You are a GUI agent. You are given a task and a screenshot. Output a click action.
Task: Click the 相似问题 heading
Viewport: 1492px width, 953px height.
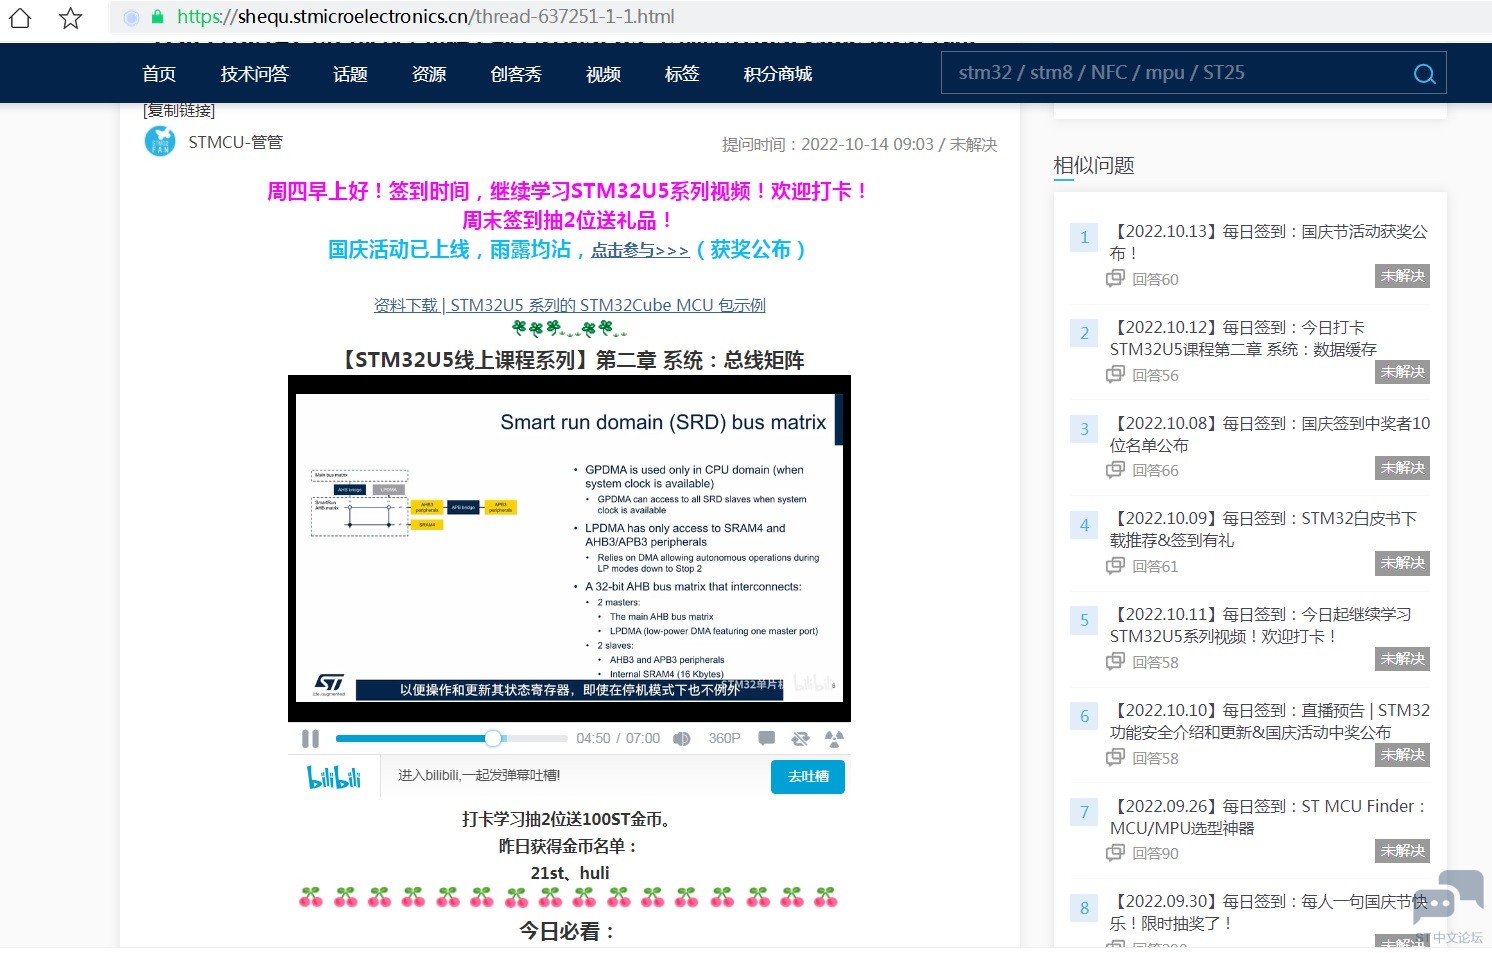click(x=1094, y=166)
